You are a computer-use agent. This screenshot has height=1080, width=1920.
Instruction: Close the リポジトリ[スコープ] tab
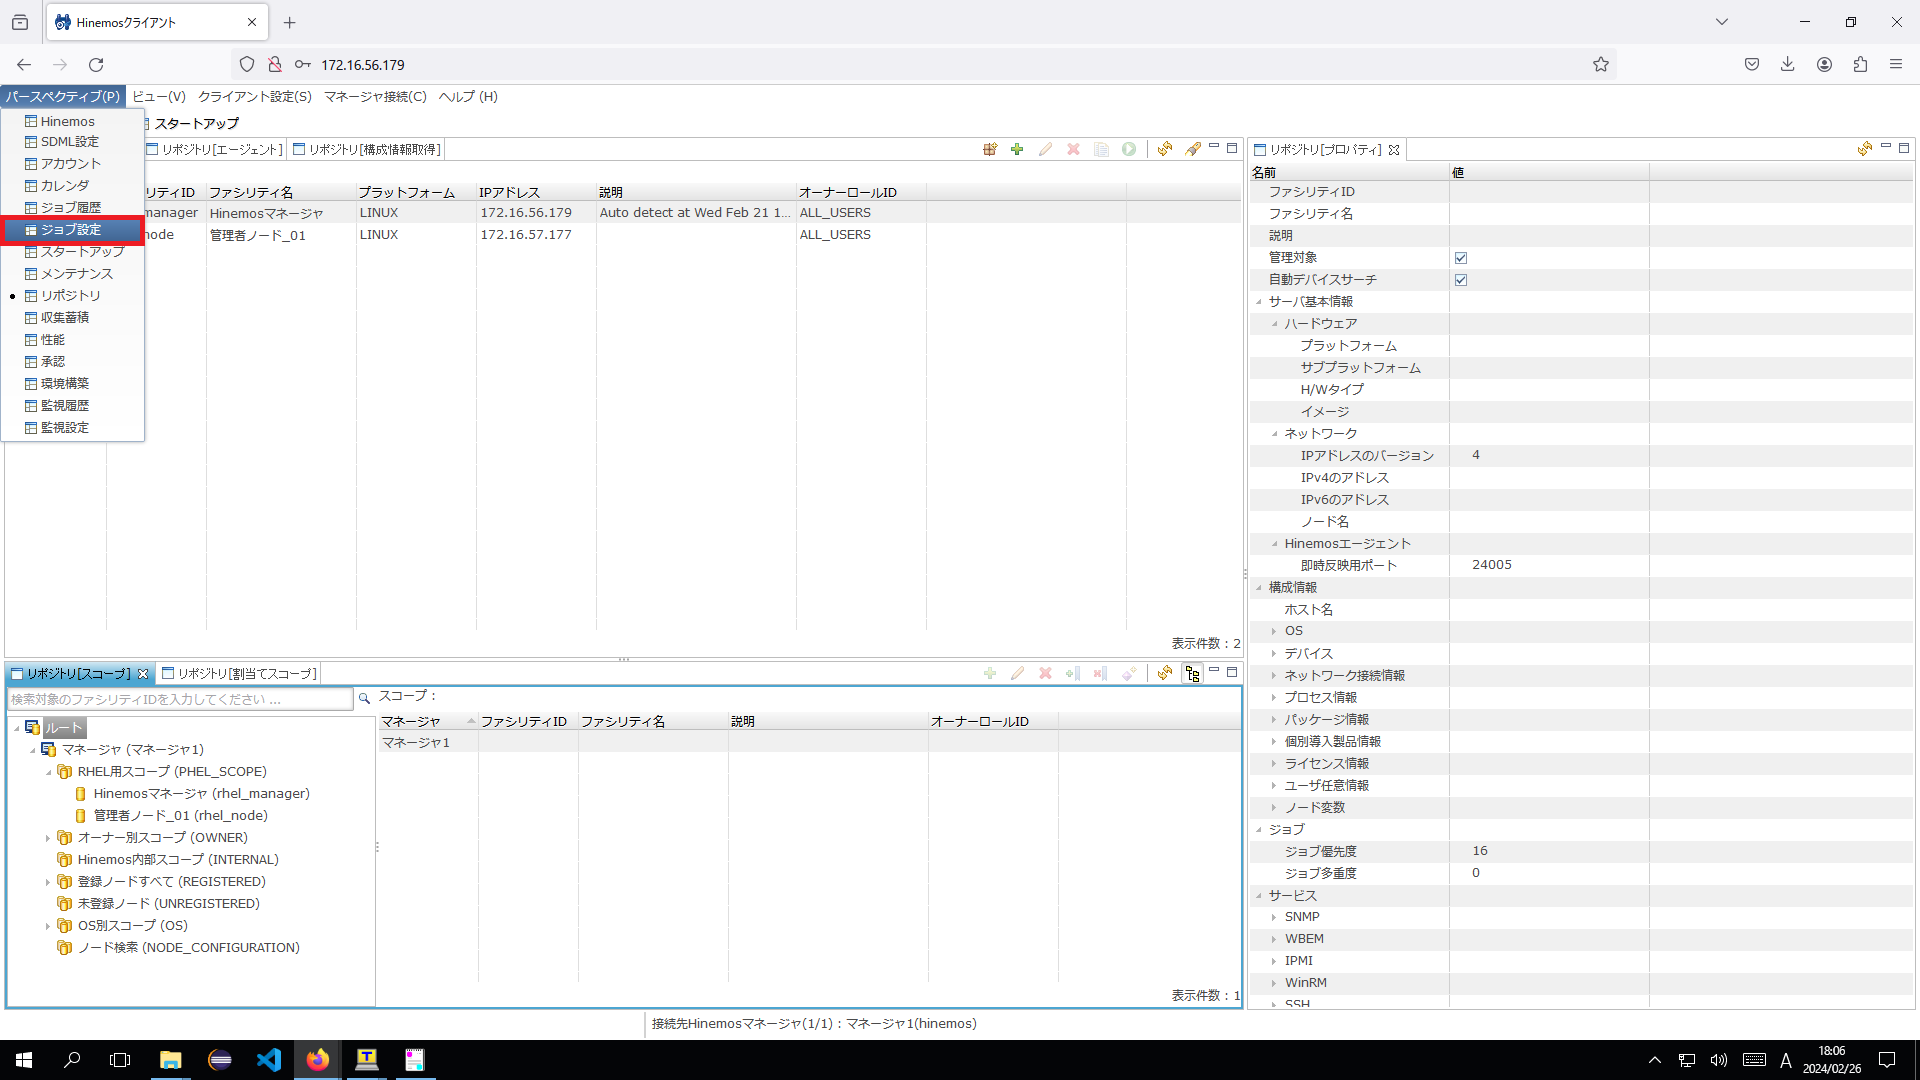pos(143,674)
